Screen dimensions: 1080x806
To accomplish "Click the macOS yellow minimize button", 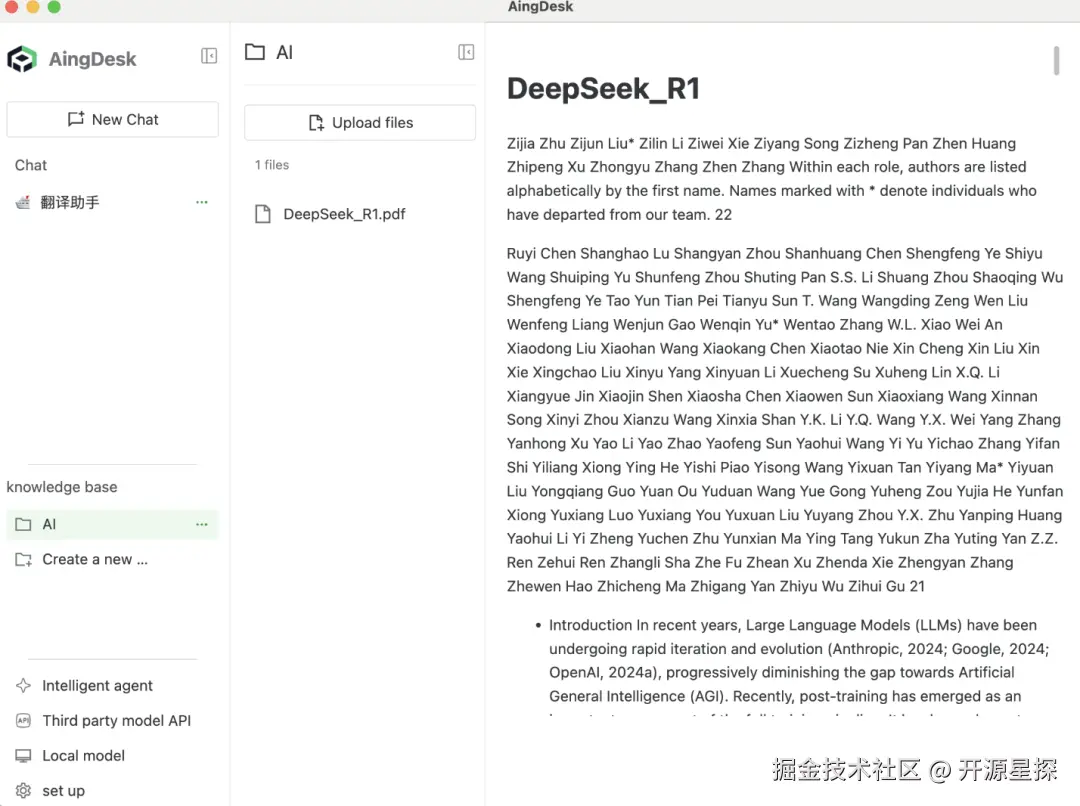I will tap(32, 7).
